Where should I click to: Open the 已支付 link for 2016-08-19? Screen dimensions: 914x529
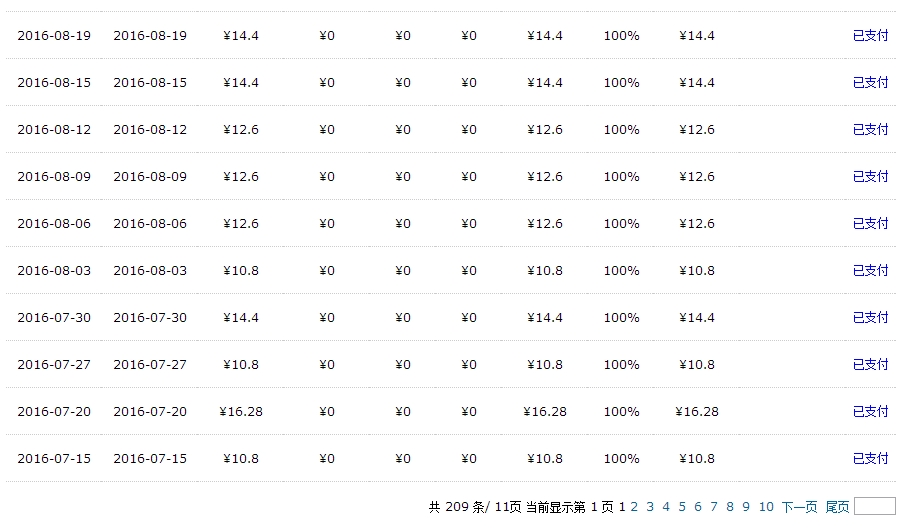[870, 36]
